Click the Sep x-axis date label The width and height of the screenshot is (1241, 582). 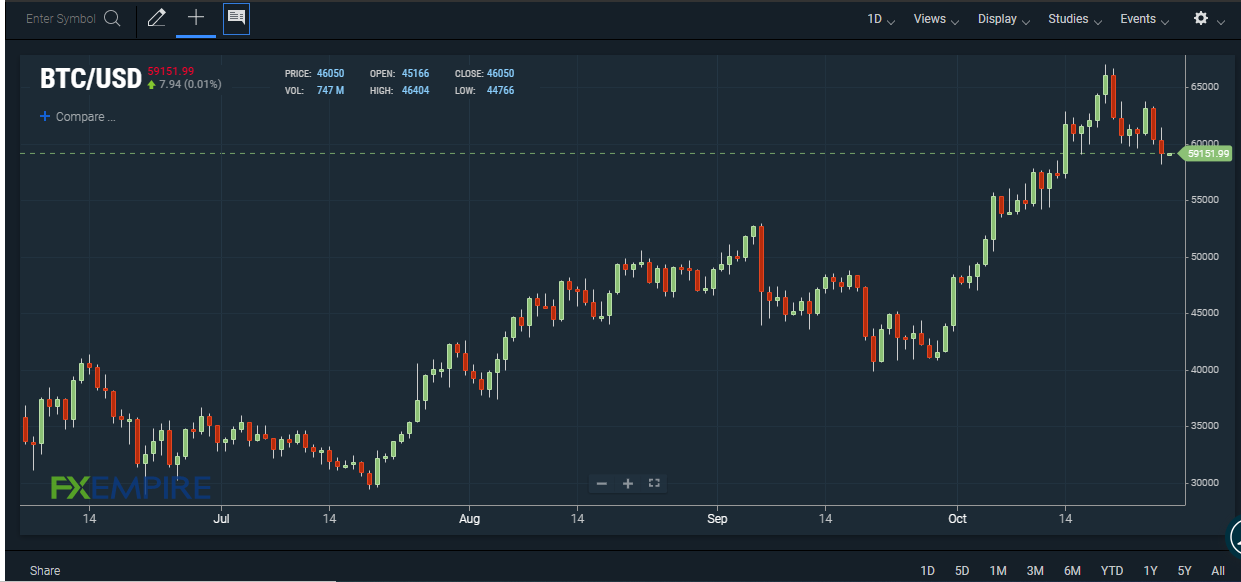click(x=717, y=519)
